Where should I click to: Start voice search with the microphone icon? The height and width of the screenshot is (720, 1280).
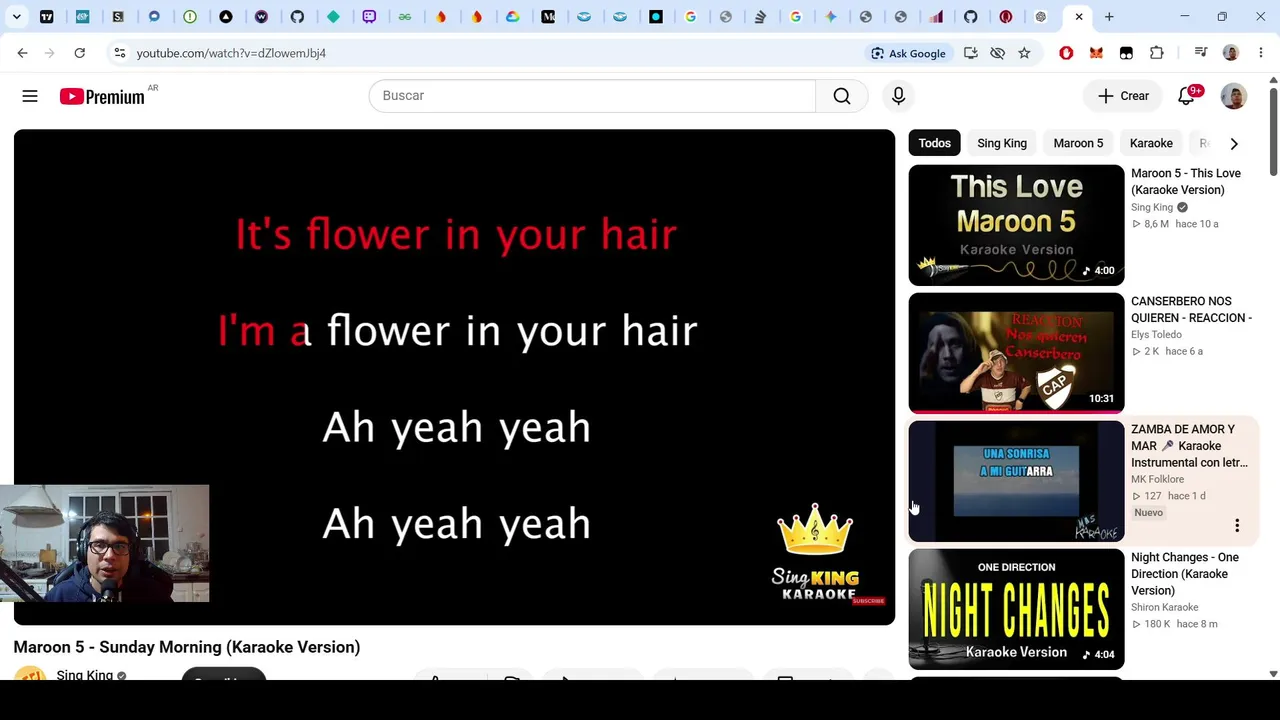point(898,96)
